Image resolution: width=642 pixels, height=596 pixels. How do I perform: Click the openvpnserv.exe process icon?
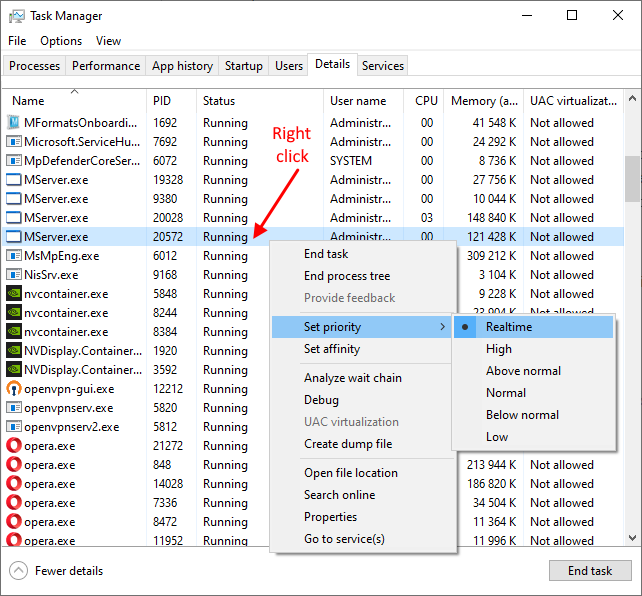pyautogui.click(x=14, y=408)
